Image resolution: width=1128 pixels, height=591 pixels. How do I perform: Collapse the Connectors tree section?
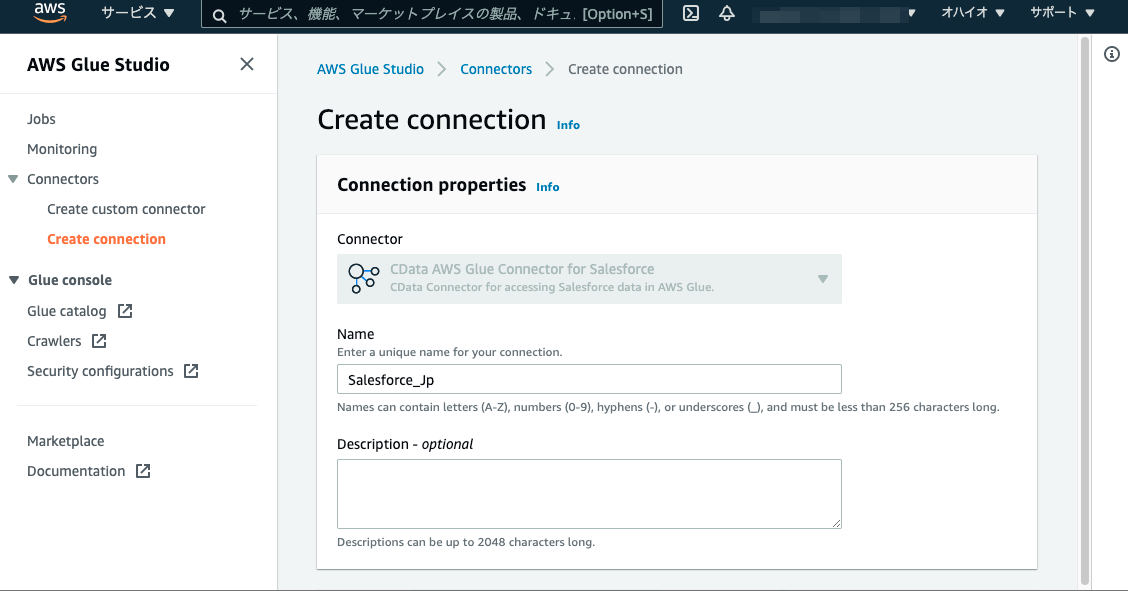point(13,179)
